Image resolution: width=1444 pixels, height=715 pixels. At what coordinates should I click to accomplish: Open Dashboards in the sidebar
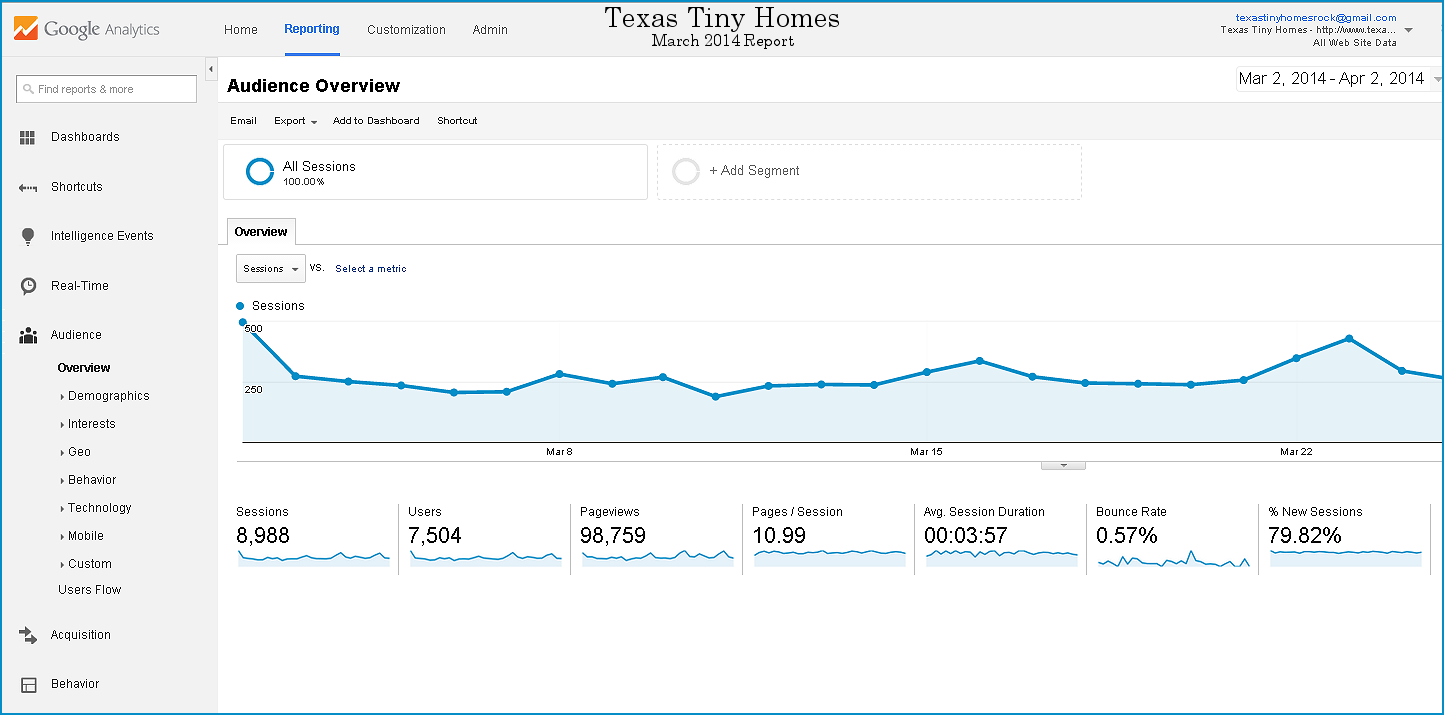(85, 137)
